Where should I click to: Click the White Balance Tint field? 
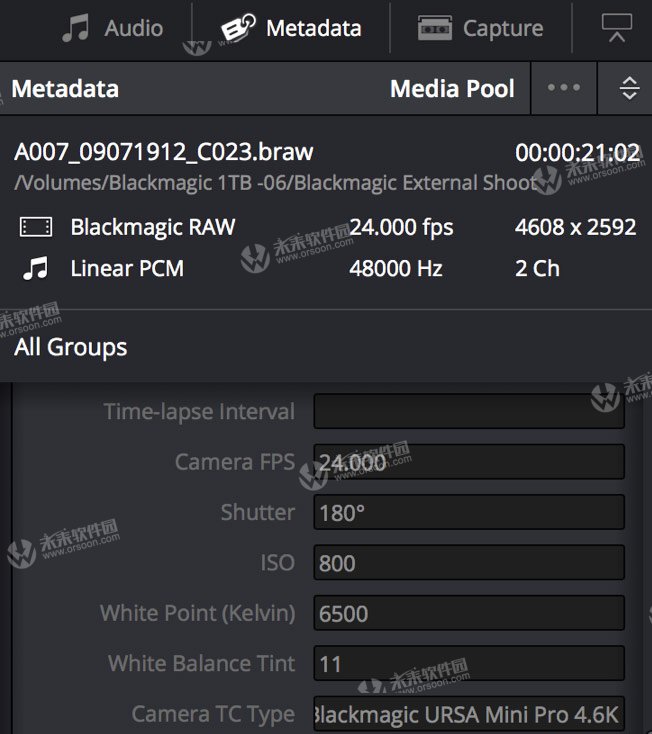[x=469, y=663]
